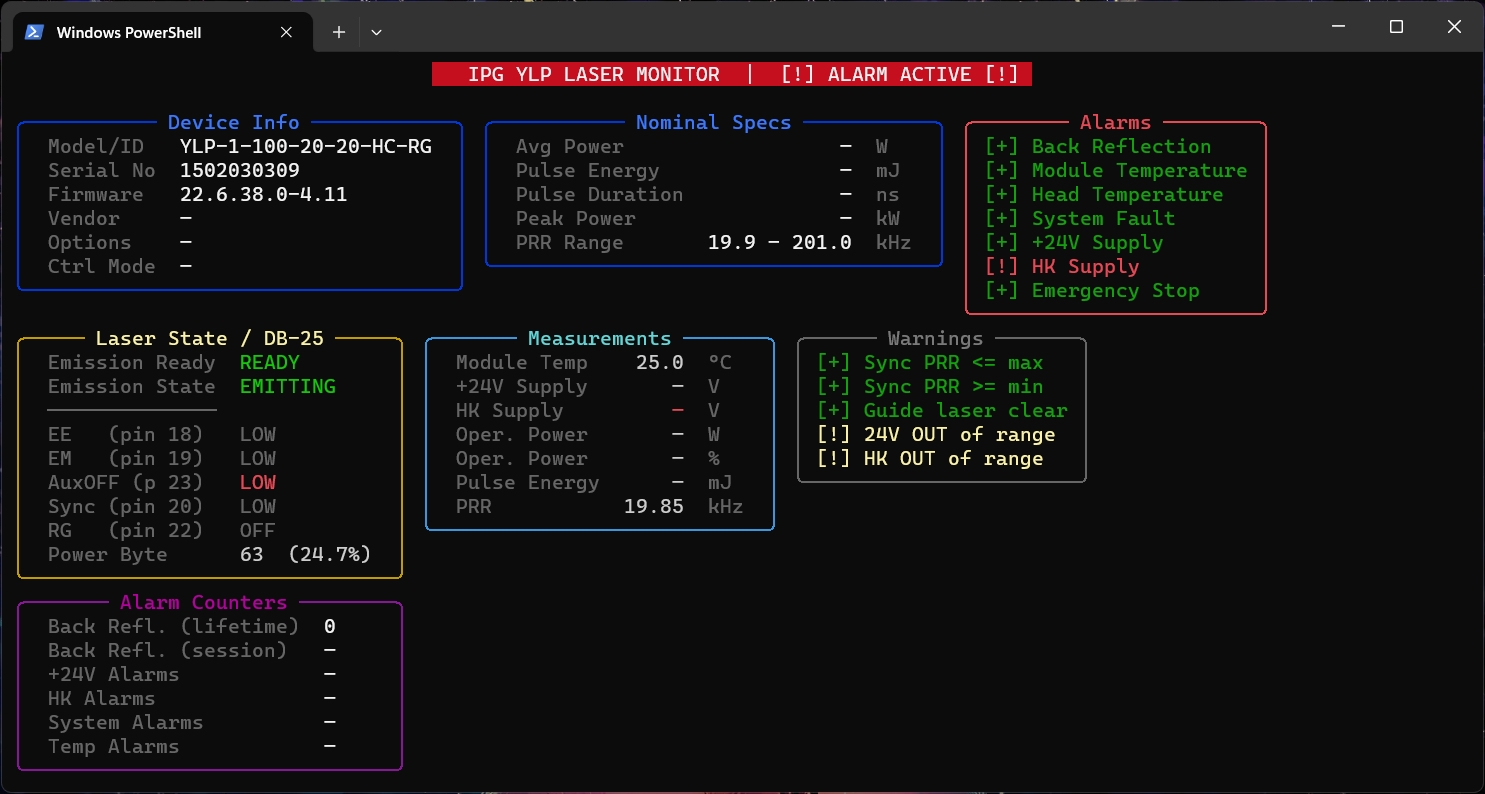Screen dimensions: 1485x794
Task: Open a new tab with the plus button
Action: click(339, 32)
